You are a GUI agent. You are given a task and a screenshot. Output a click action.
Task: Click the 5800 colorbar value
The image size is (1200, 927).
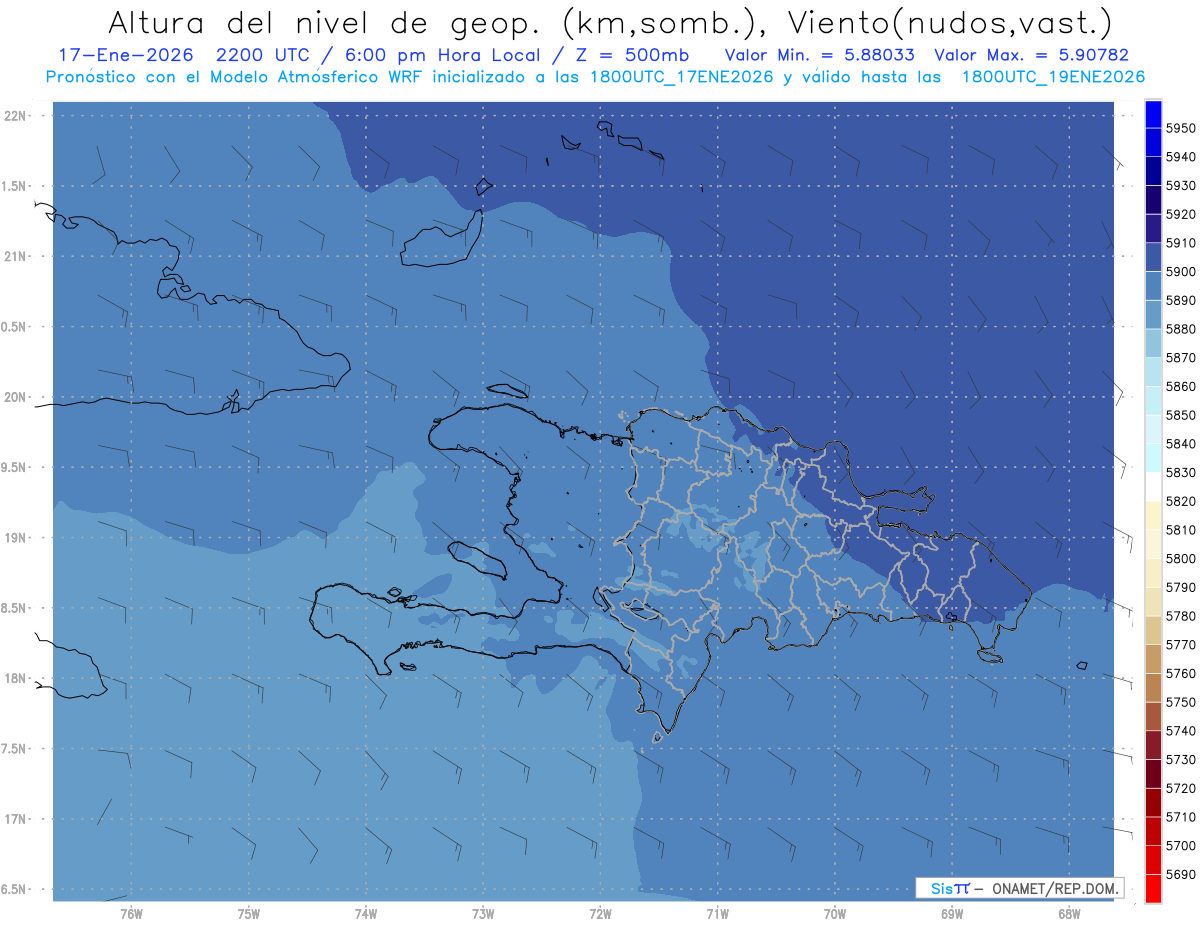click(x=1180, y=558)
